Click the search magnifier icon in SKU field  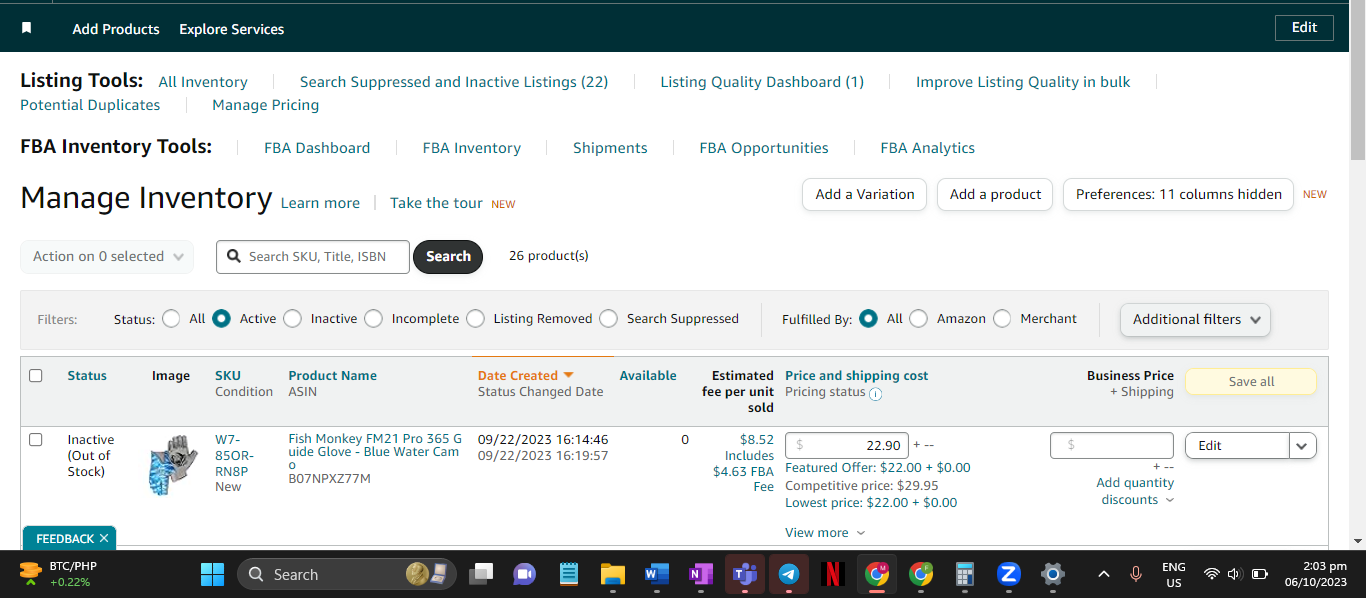pos(233,257)
